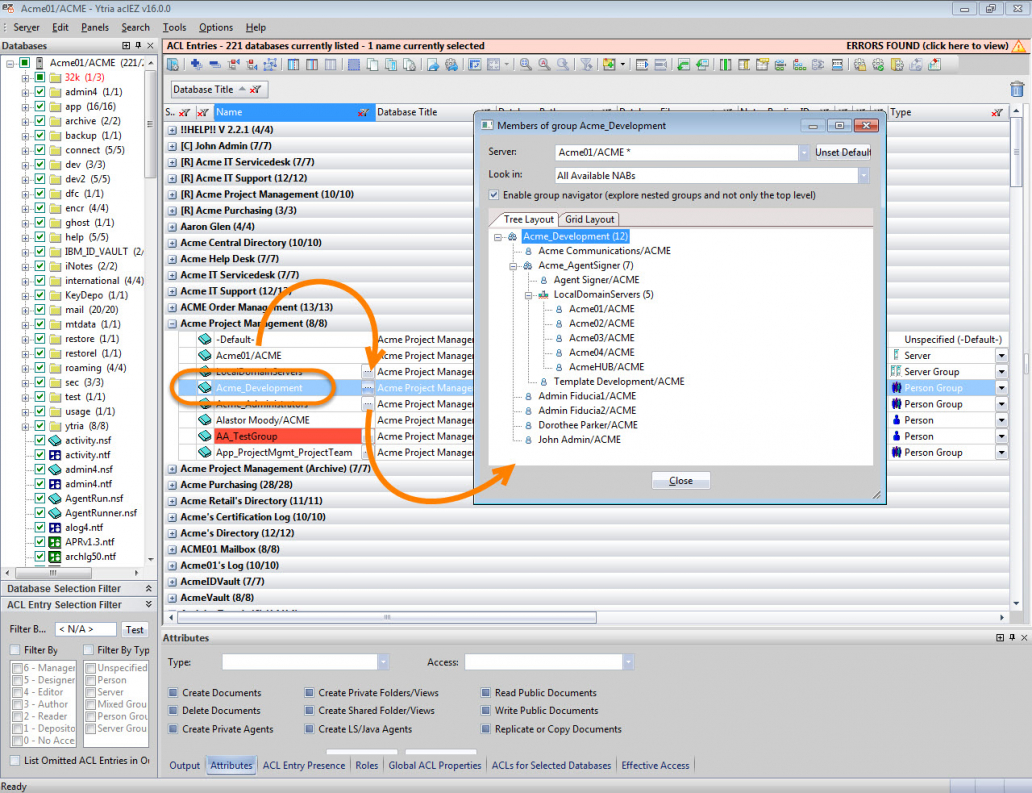Open the Options menu
This screenshot has height=793, width=1032.
pyautogui.click(x=216, y=27)
